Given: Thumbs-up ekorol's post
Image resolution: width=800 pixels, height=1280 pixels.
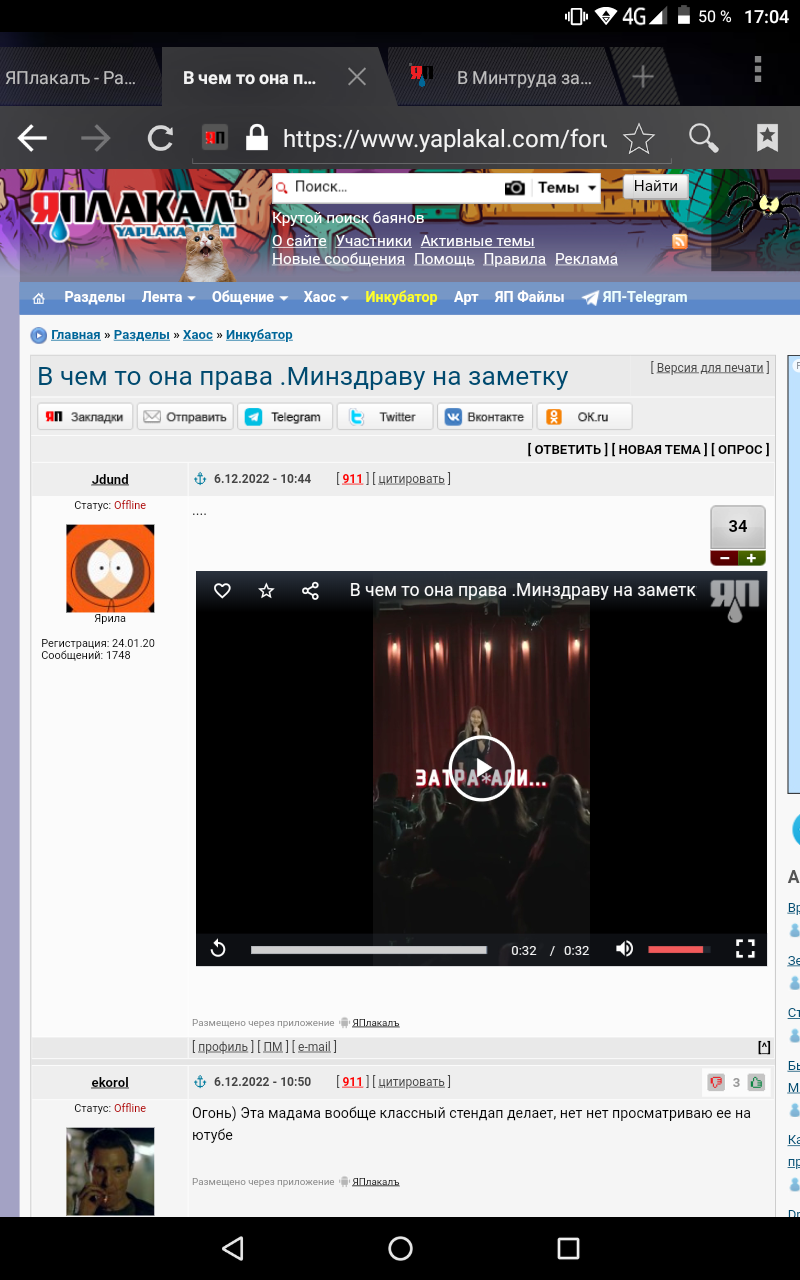Looking at the screenshot, I should point(756,1082).
